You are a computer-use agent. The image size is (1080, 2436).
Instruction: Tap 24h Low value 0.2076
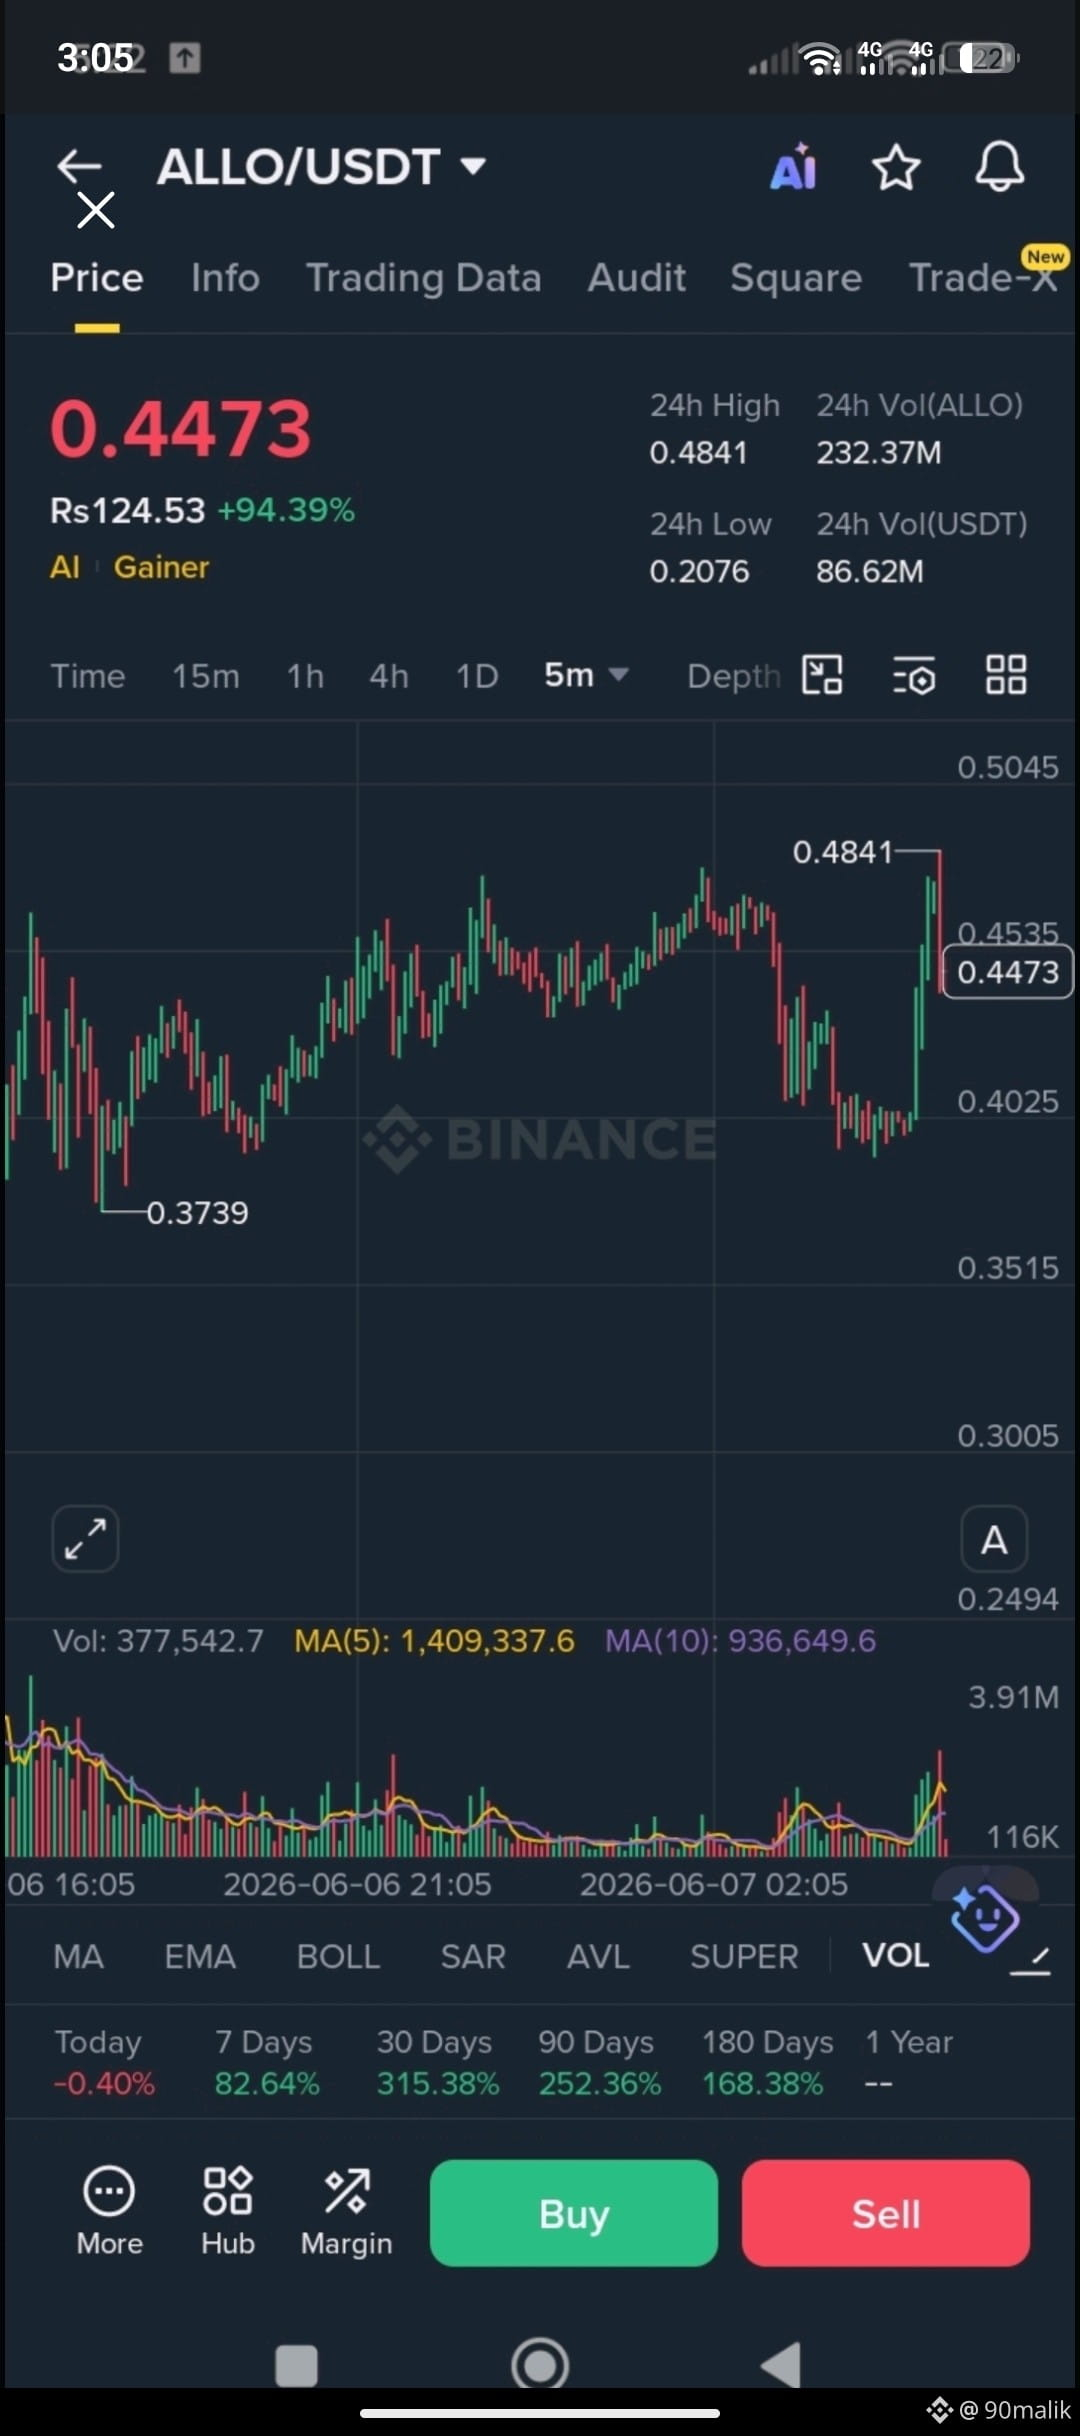click(x=699, y=571)
